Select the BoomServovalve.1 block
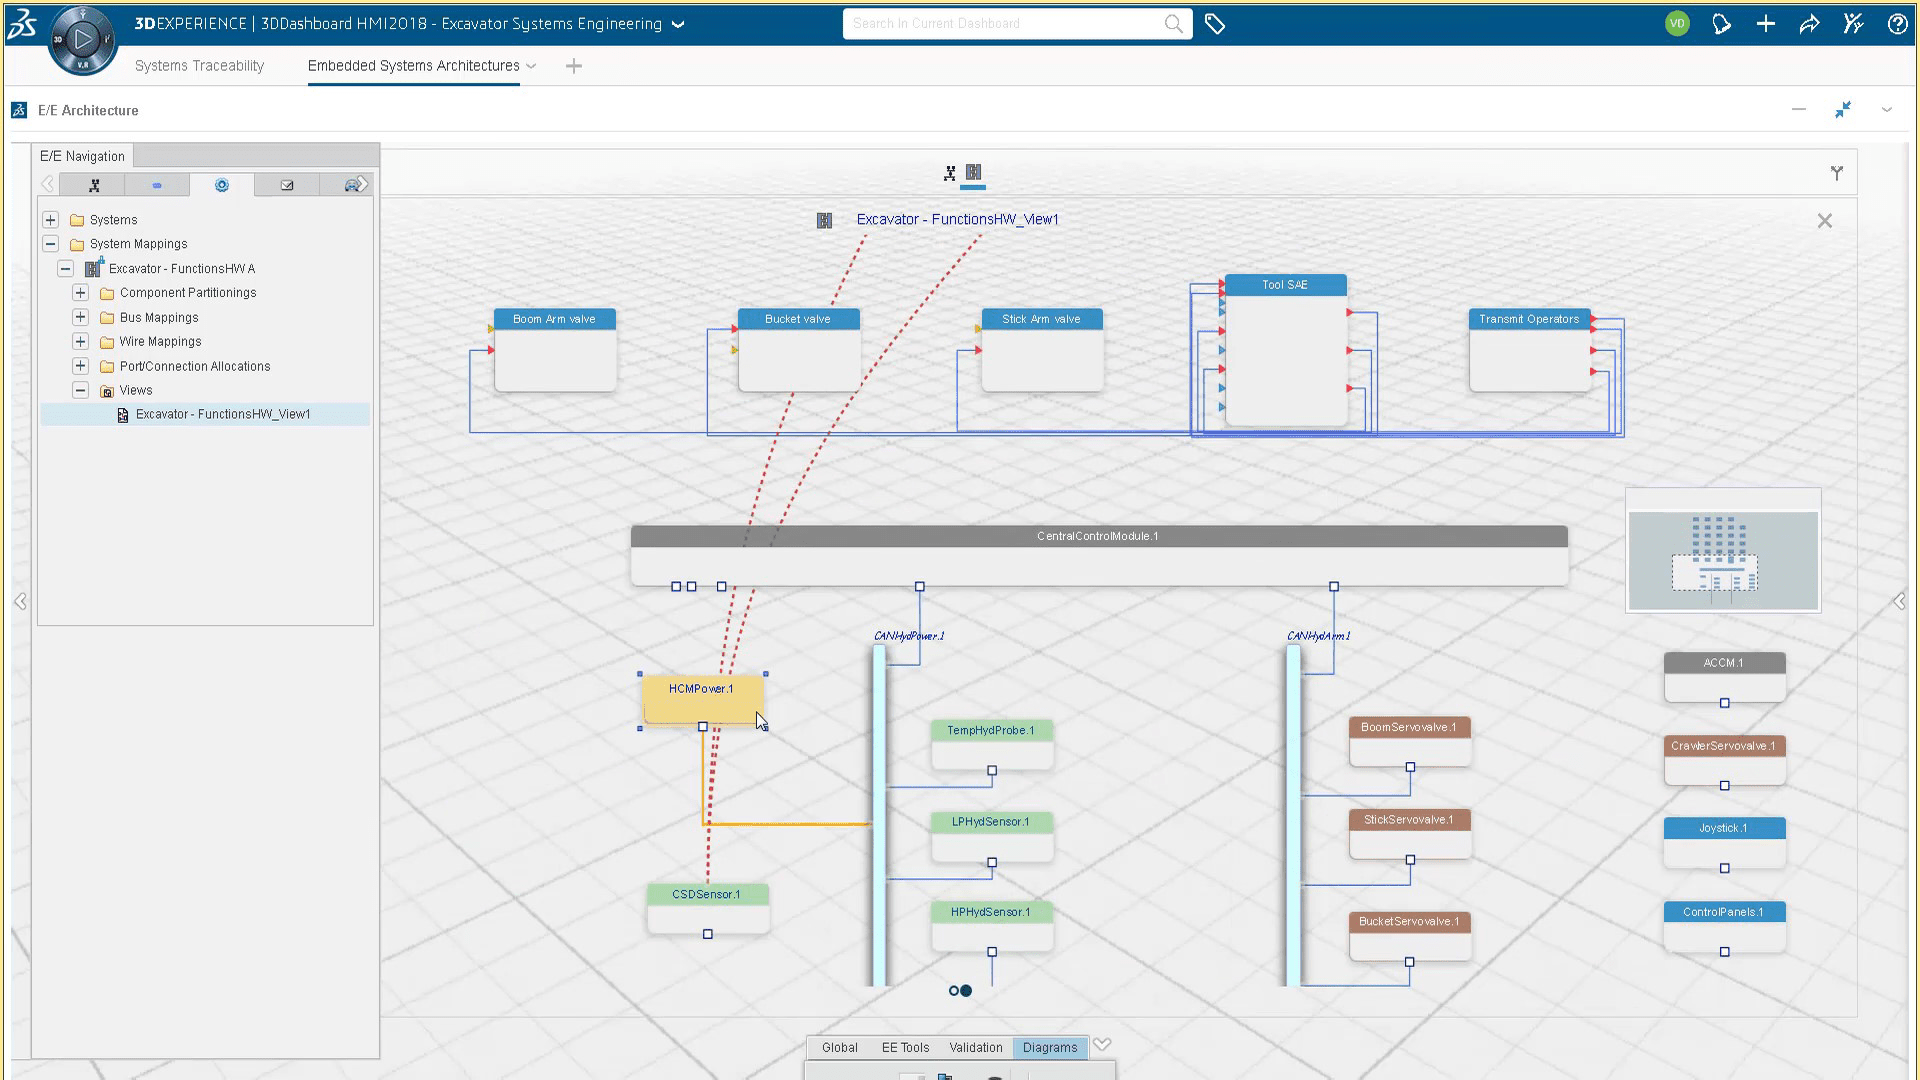Viewport: 1920px width, 1080px height. [1409, 742]
